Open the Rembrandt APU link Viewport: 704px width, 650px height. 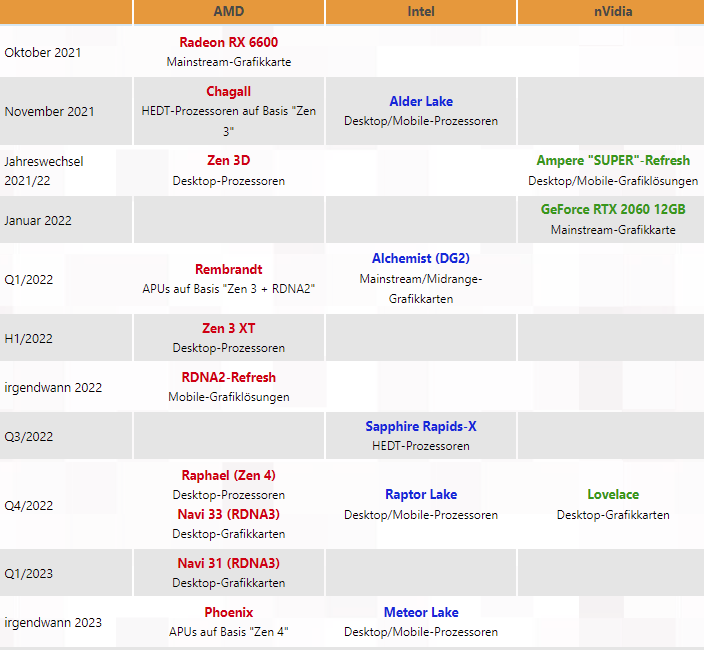click(228, 269)
